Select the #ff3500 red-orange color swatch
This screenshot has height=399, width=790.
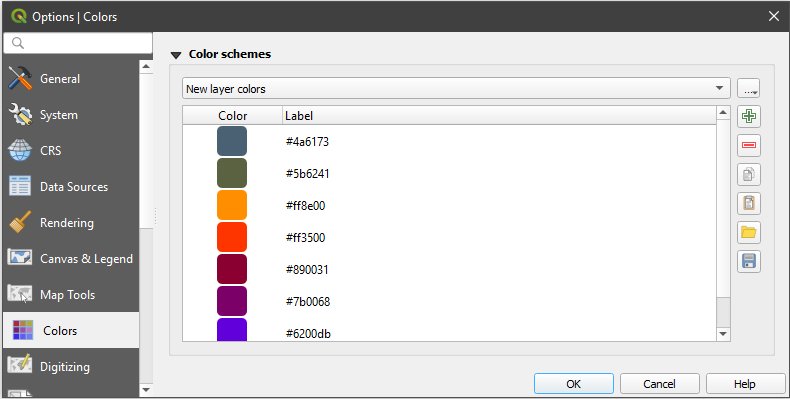point(232,237)
